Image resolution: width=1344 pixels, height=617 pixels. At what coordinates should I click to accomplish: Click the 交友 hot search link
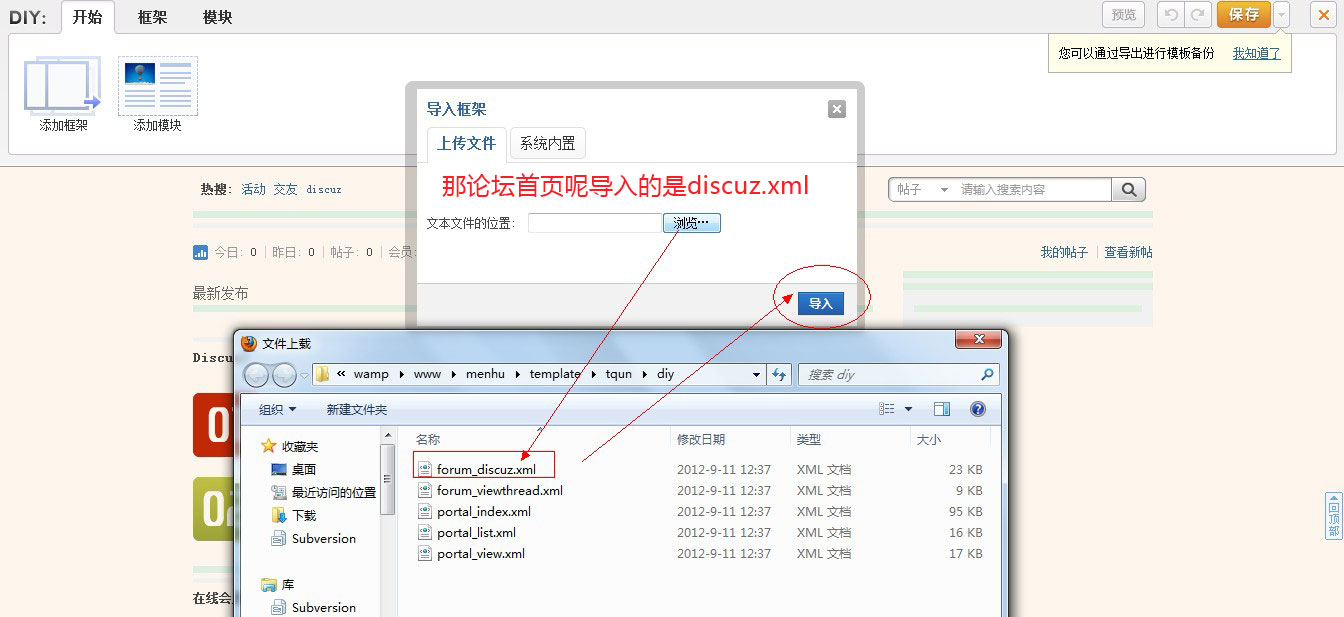click(286, 189)
